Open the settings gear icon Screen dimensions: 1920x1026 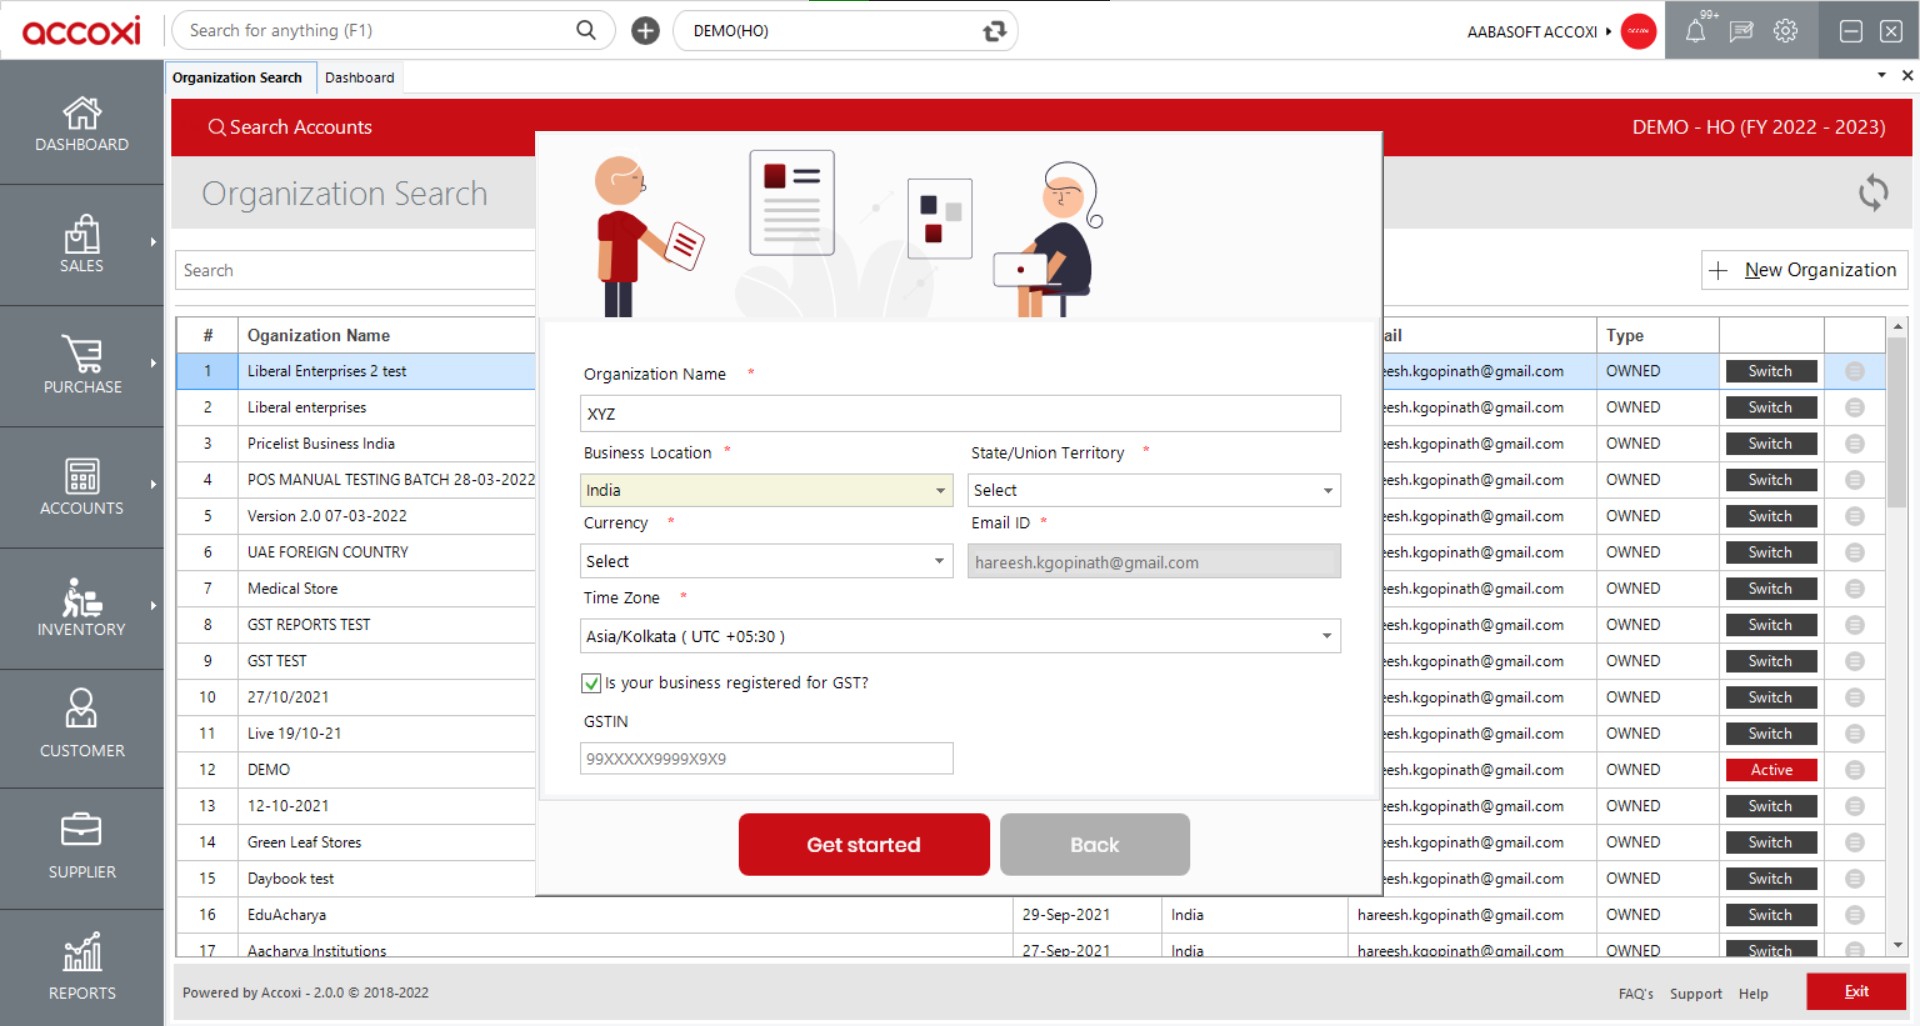[x=1785, y=31]
